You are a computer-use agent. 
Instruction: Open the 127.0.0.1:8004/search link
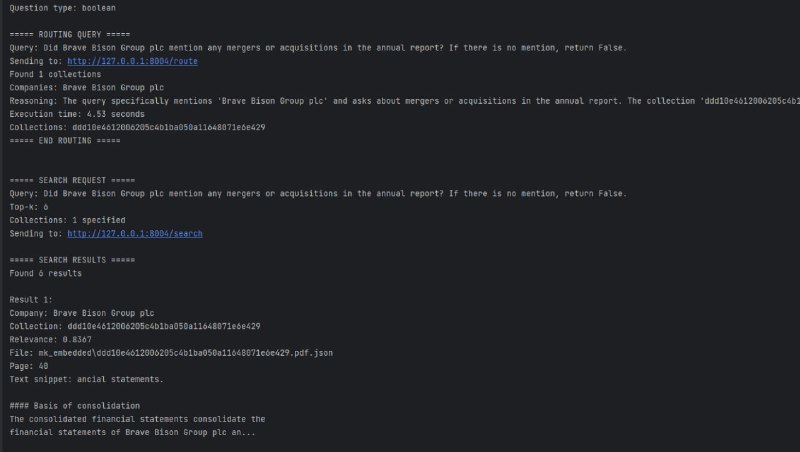tap(135, 234)
